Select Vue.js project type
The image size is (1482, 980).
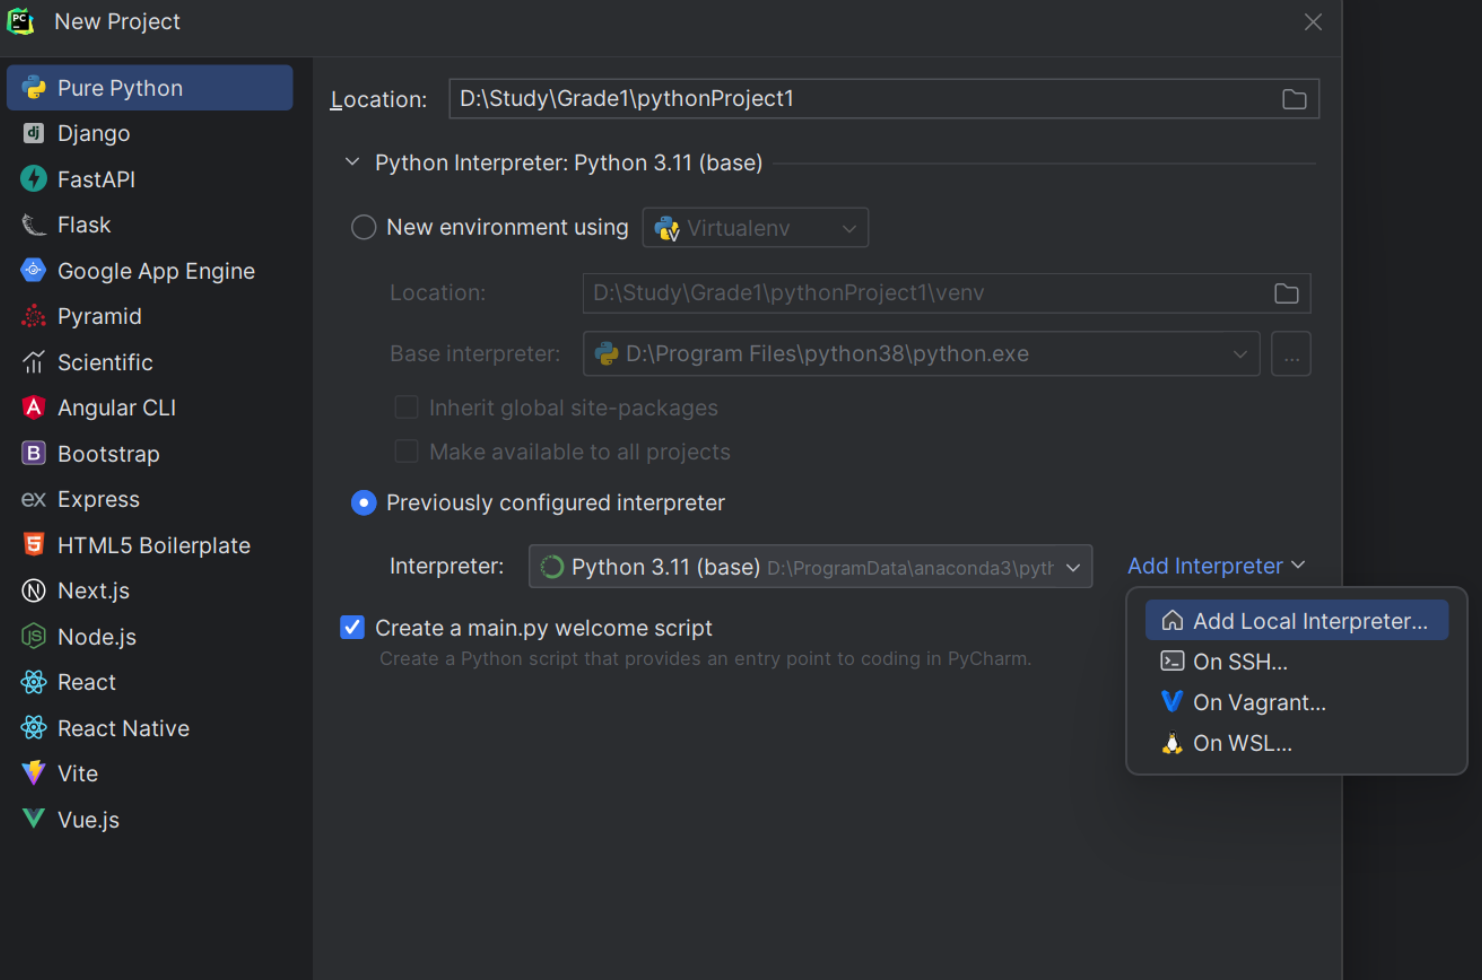click(150, 819)
